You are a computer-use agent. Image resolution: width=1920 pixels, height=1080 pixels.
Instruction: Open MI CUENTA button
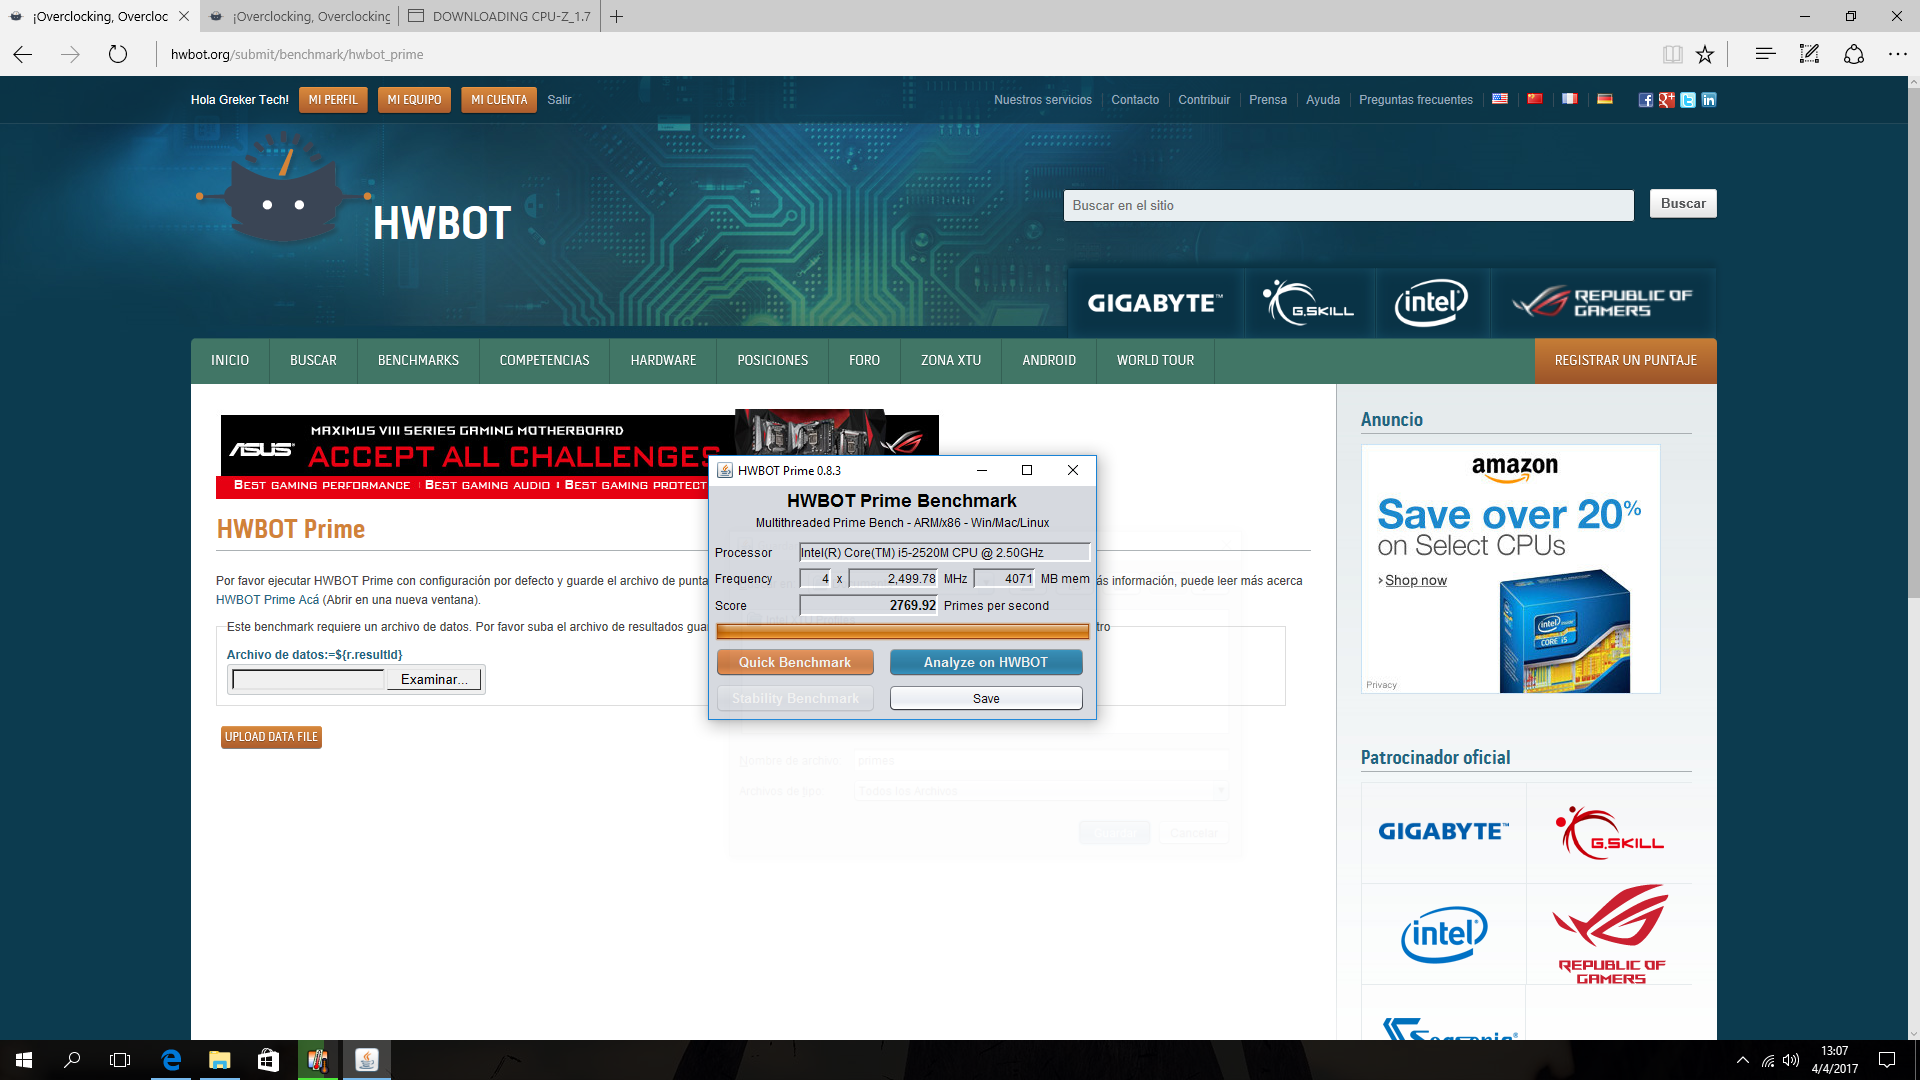(x=499, y=100)
